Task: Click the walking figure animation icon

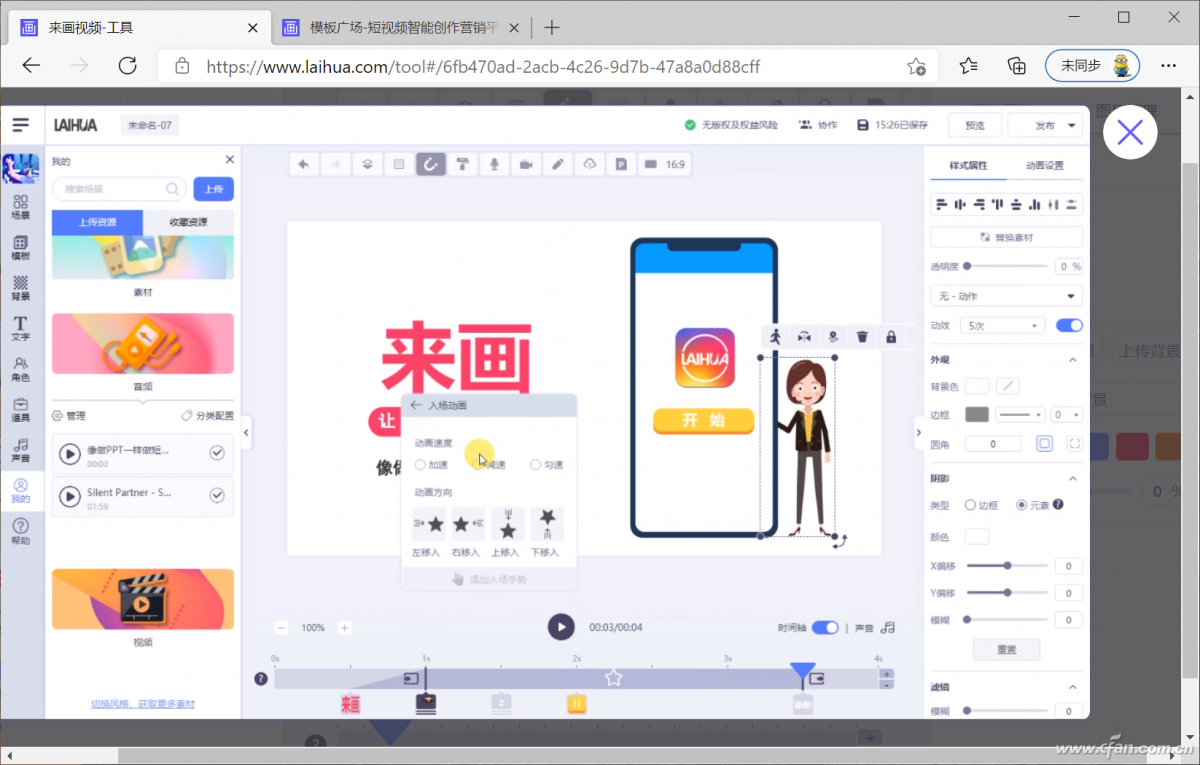Action: [x=775, y=337]
